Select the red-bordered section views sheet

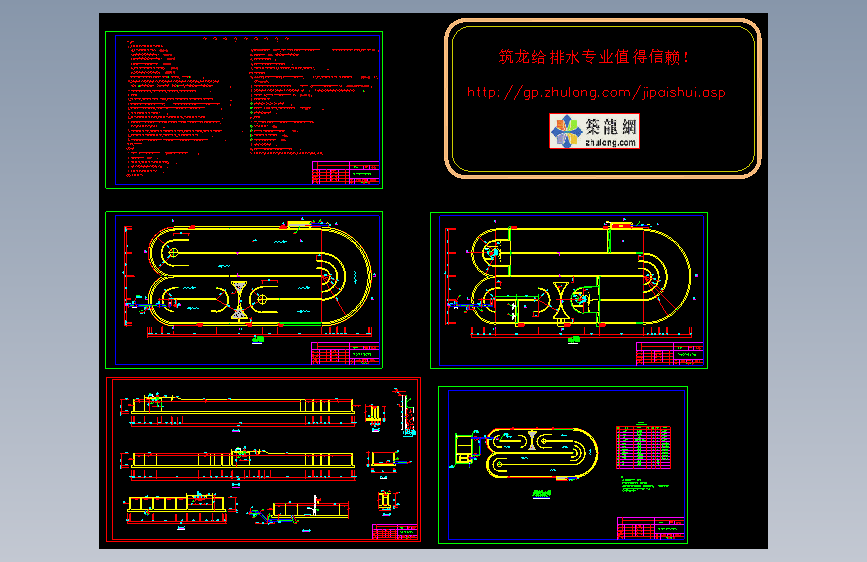click(264, 460)
